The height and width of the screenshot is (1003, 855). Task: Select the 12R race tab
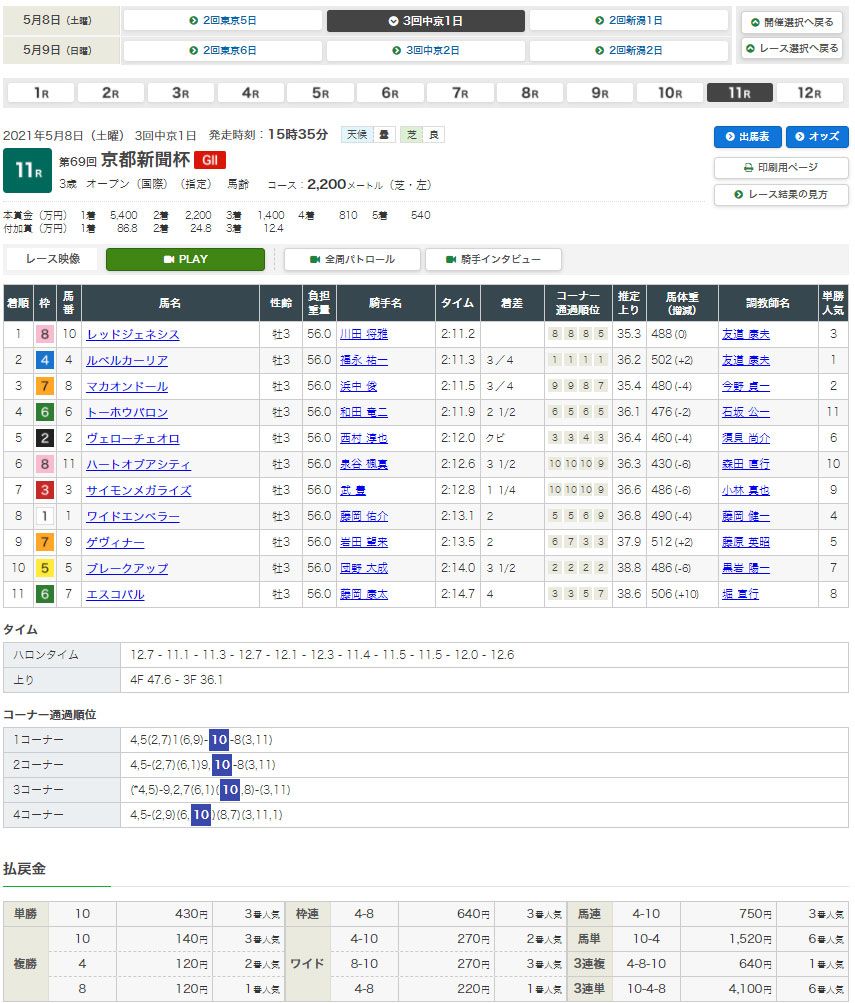click(809, 93)
